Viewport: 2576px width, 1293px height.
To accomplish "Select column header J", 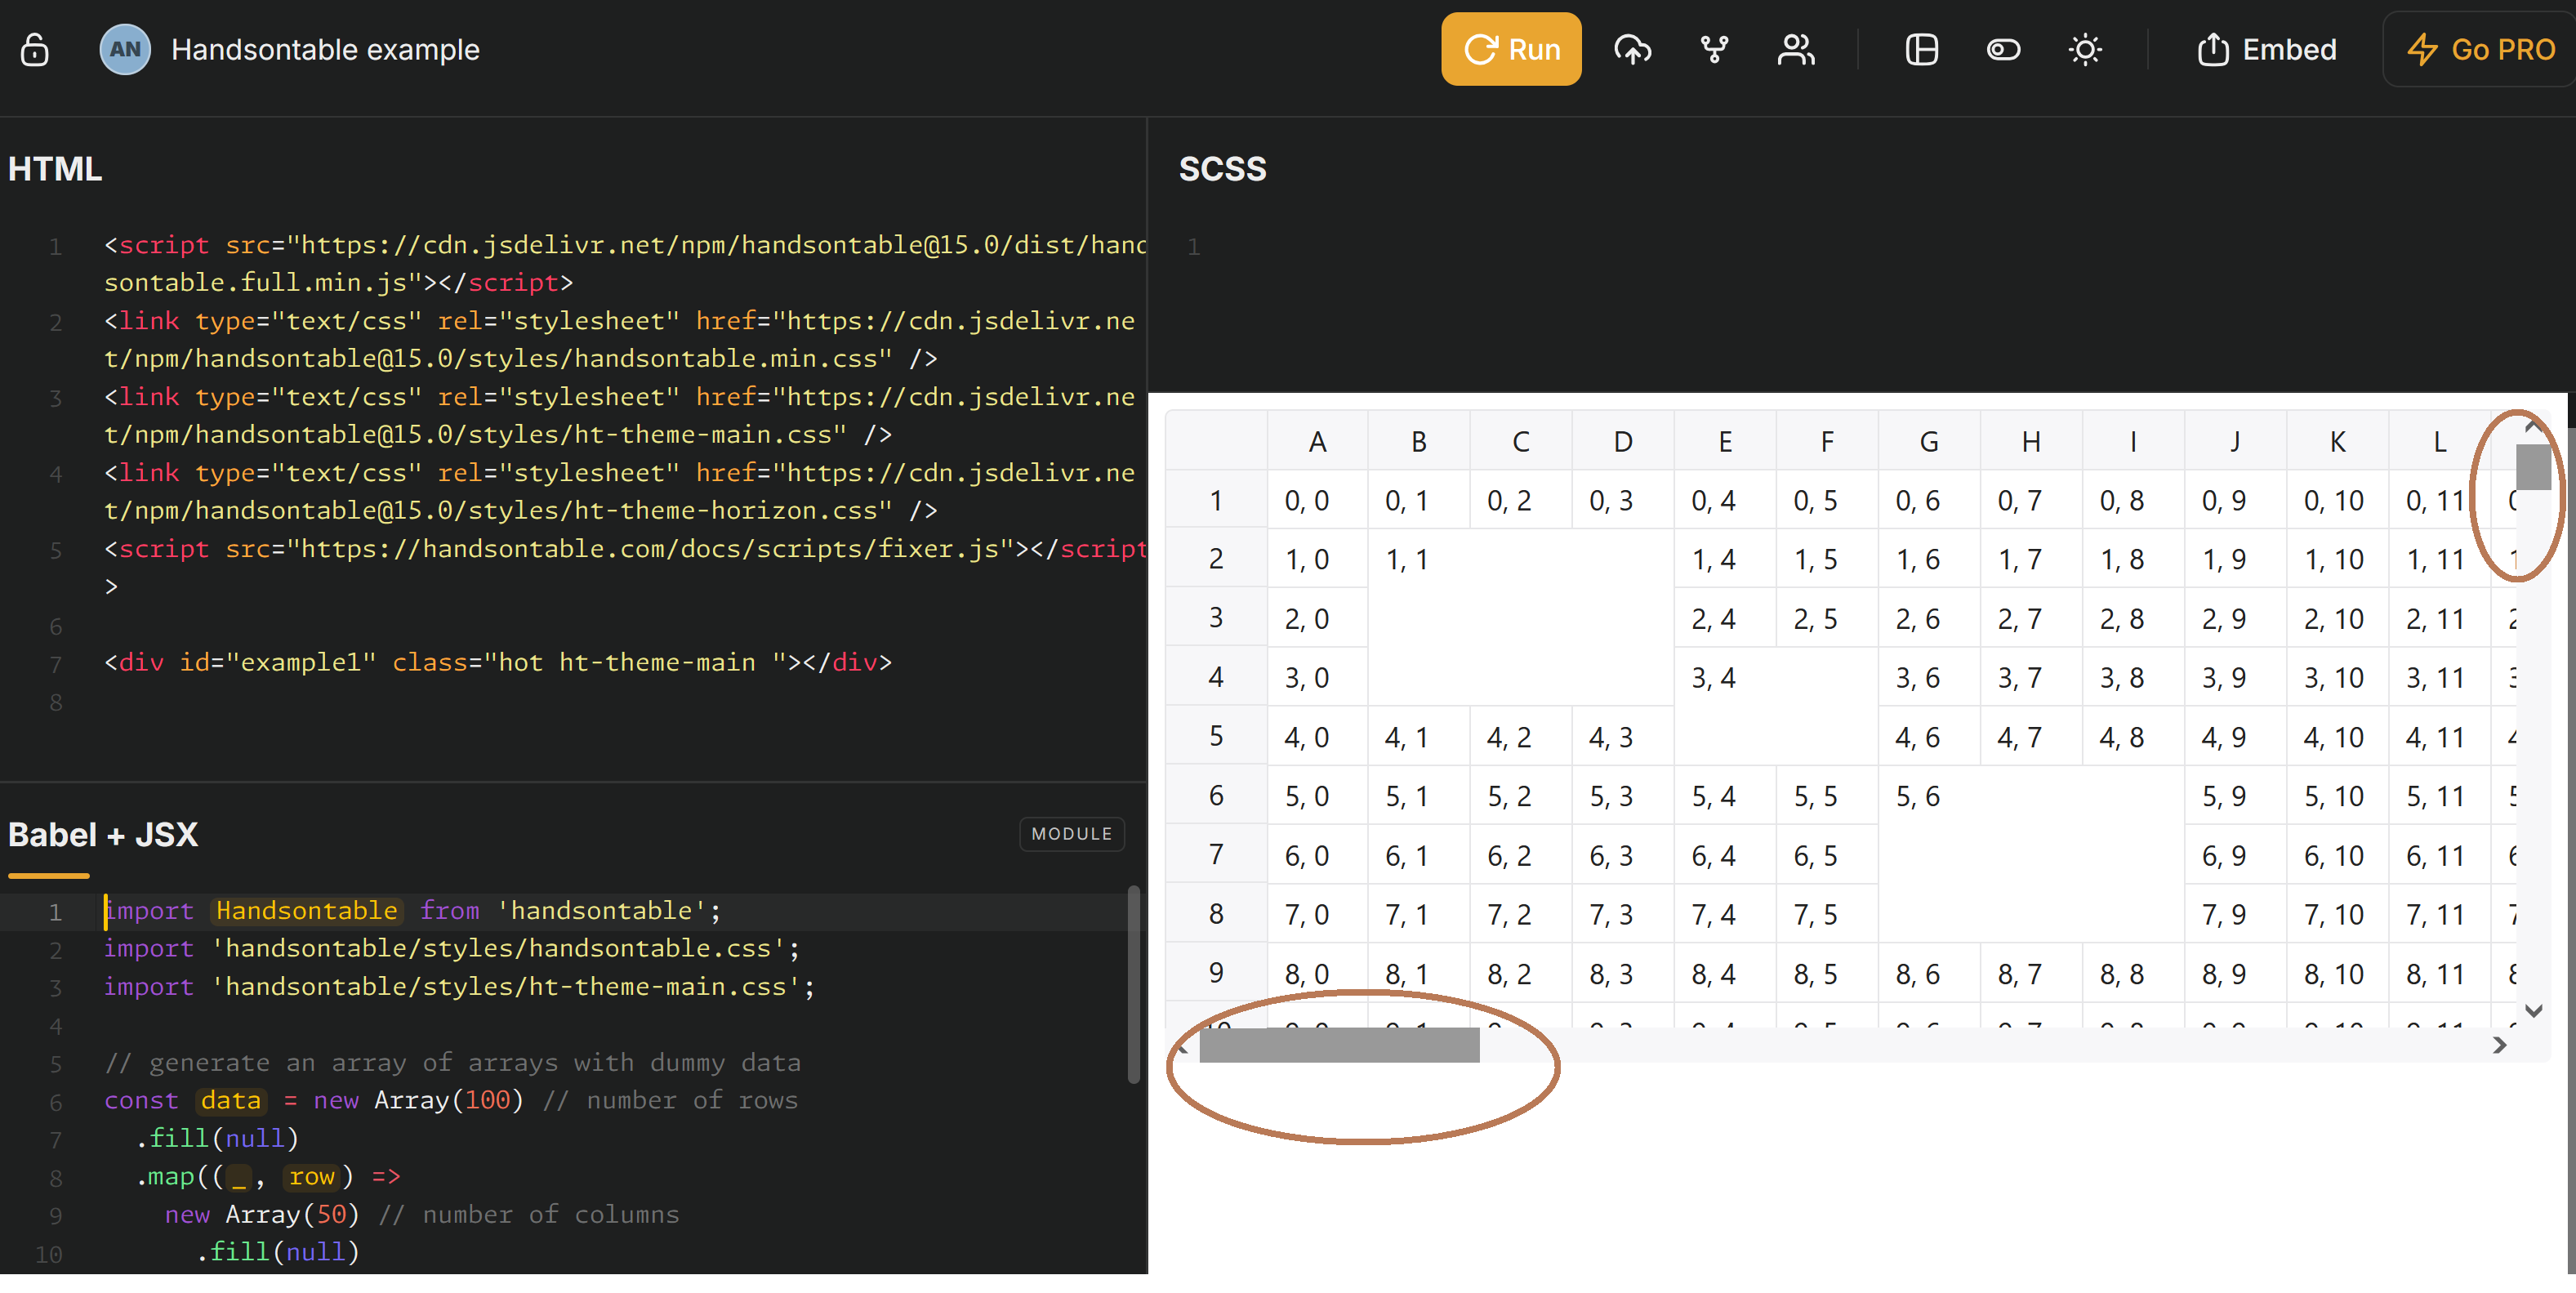I will (2236, 441).
